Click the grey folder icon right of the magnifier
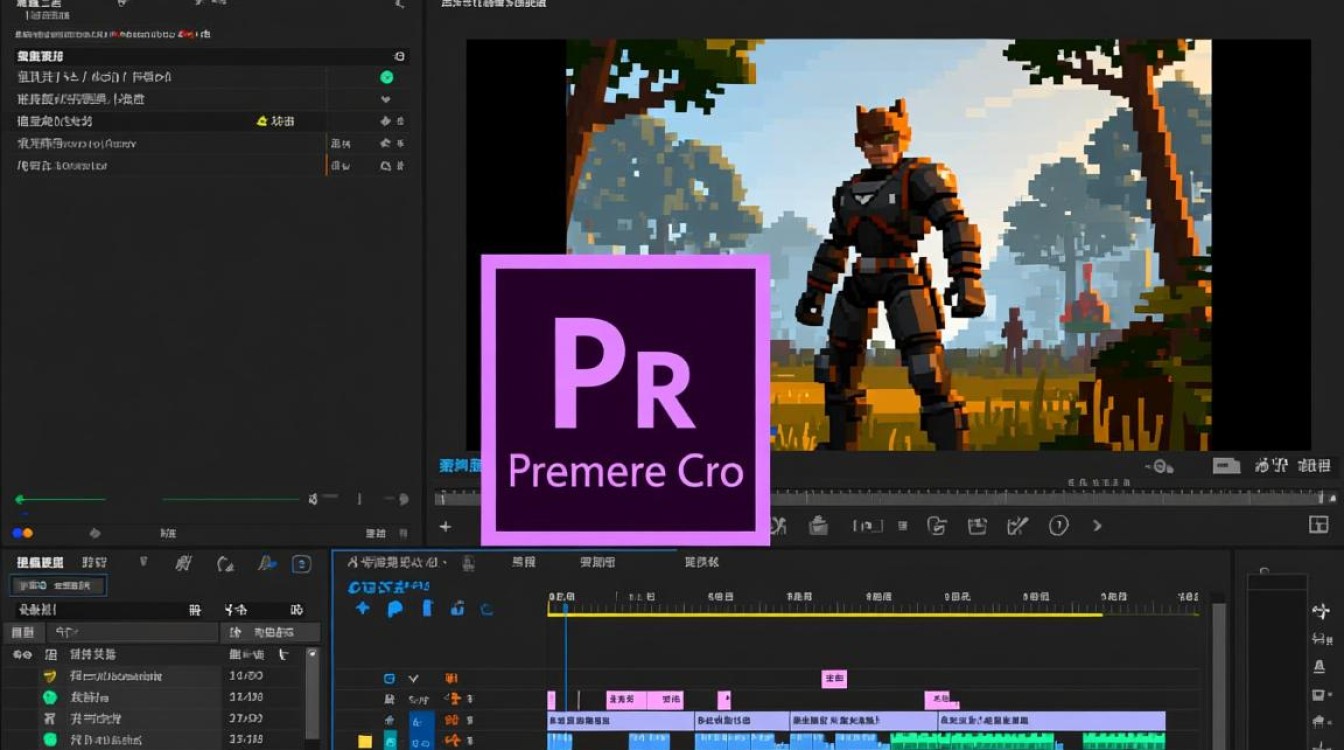This screenshot has width=1344, height=750. (1226, 466)
